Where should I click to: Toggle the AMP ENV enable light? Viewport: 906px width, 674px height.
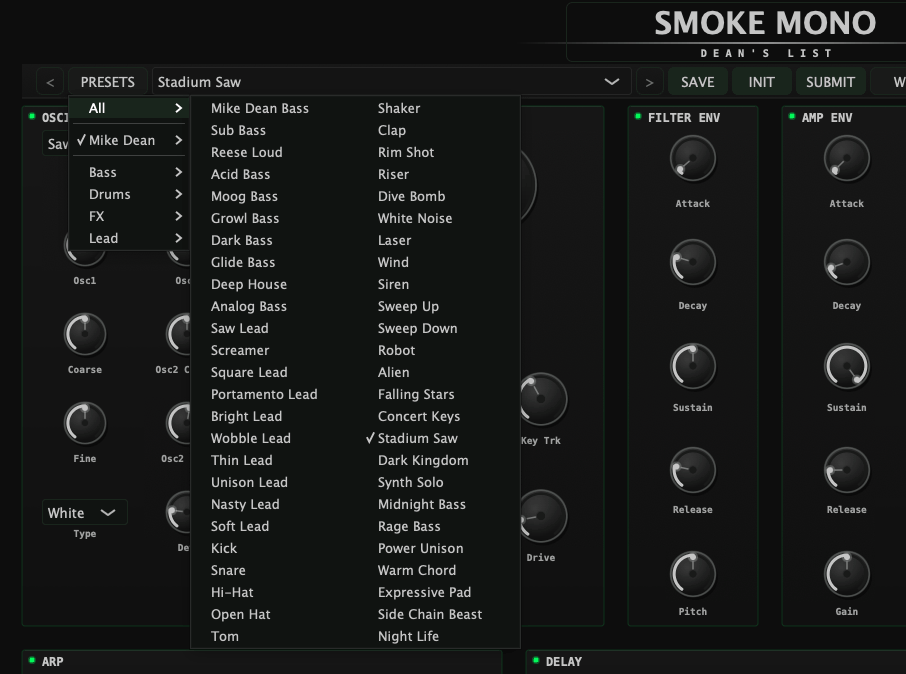(x=791, y=117)
